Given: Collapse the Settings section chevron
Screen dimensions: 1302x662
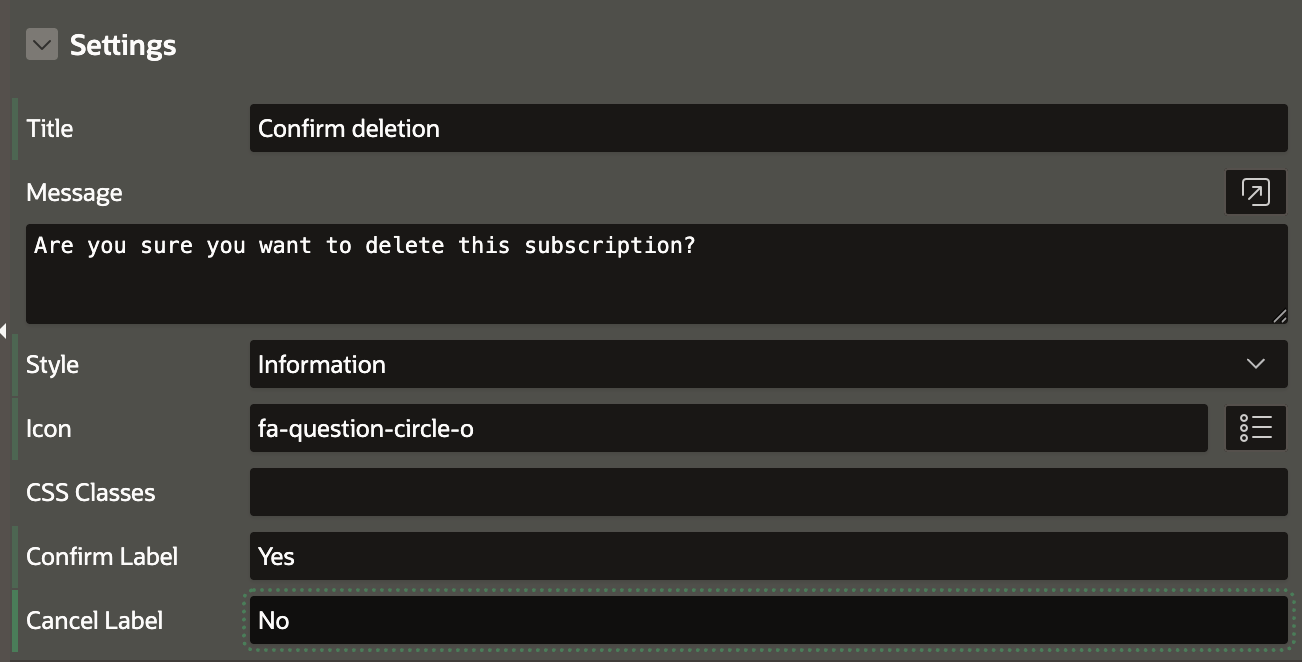Looking at the screenshot, I should (x=41, y=45).
